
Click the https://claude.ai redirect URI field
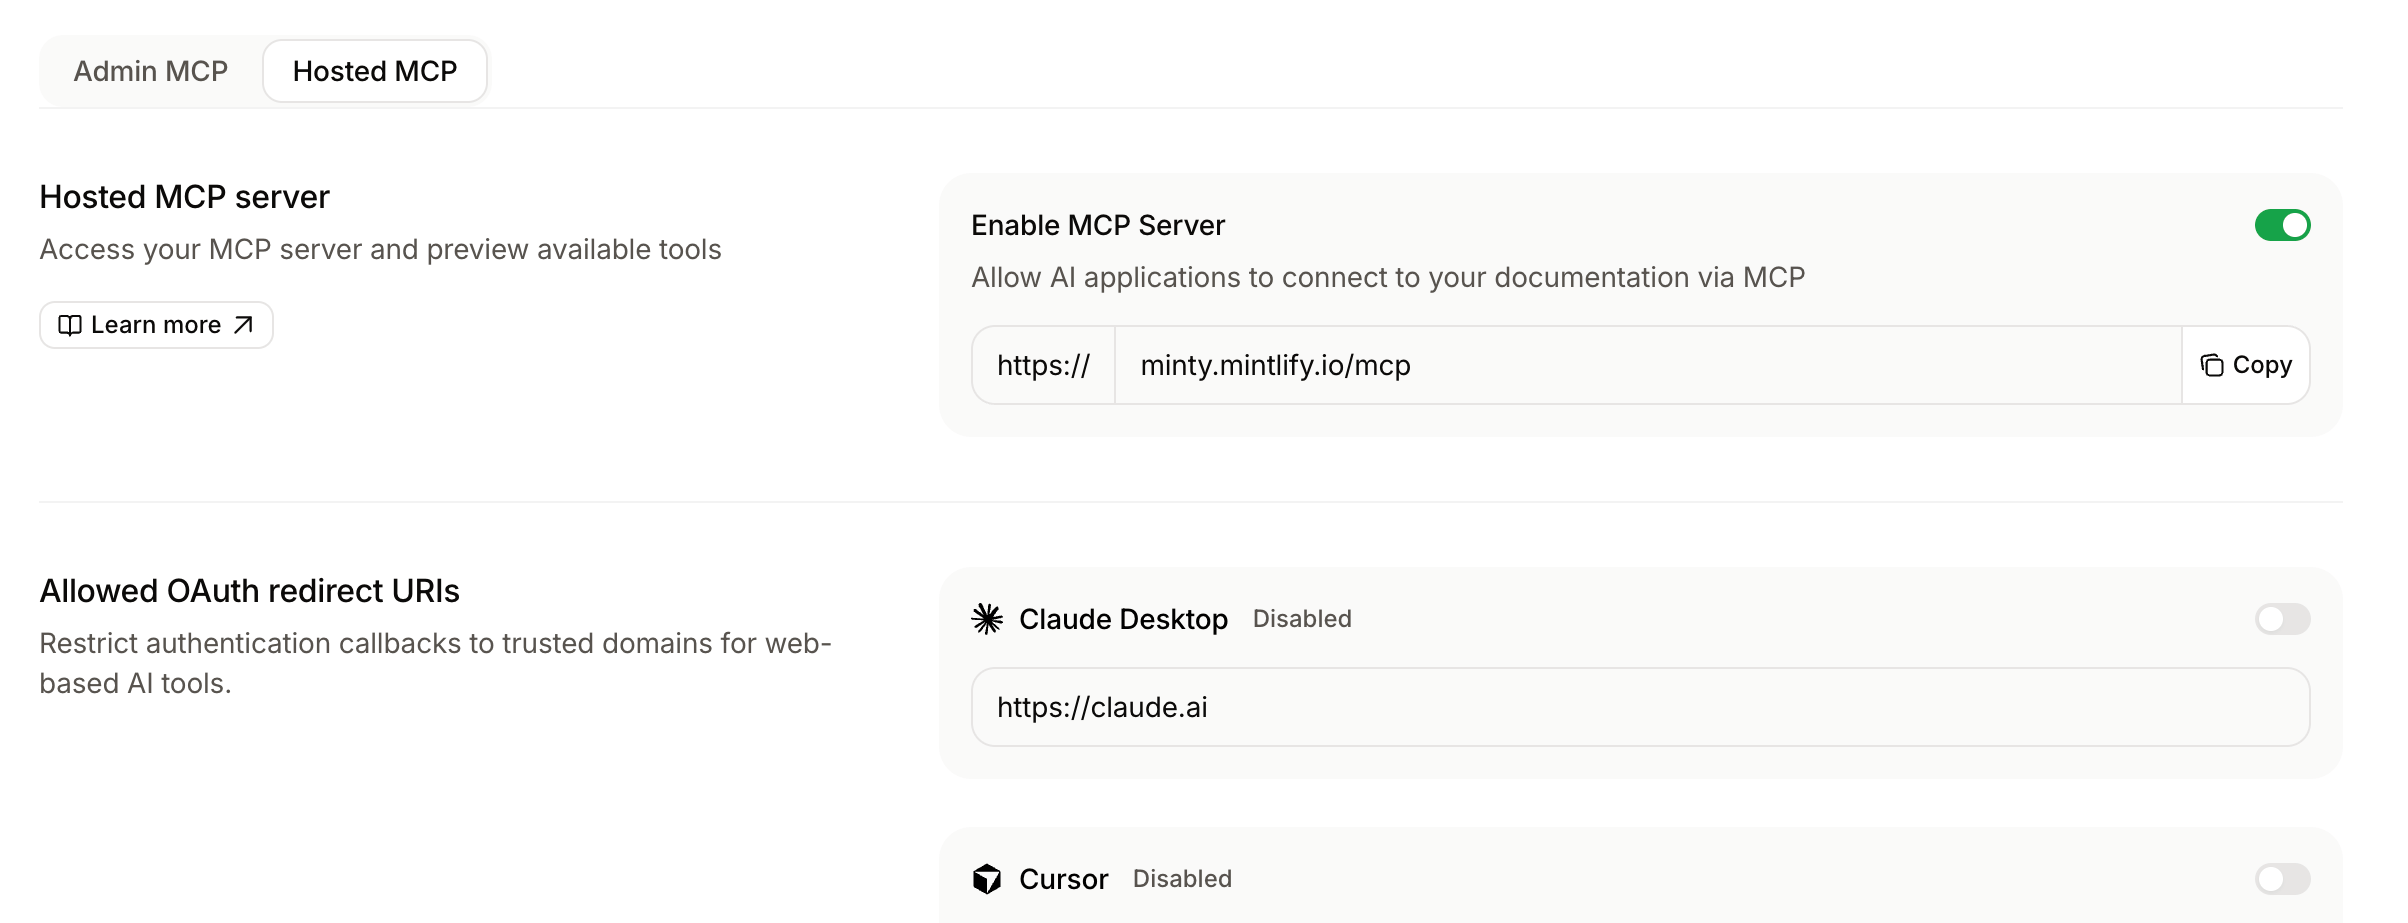click(1640, 707)
